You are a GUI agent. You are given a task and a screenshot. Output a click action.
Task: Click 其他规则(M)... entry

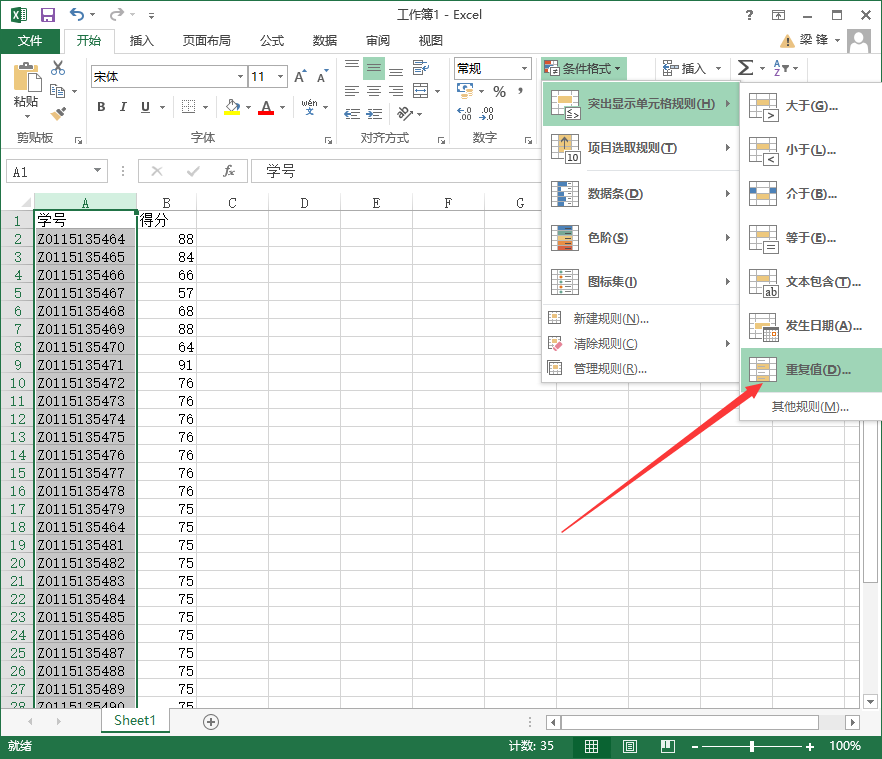click(x=811, y=406)
